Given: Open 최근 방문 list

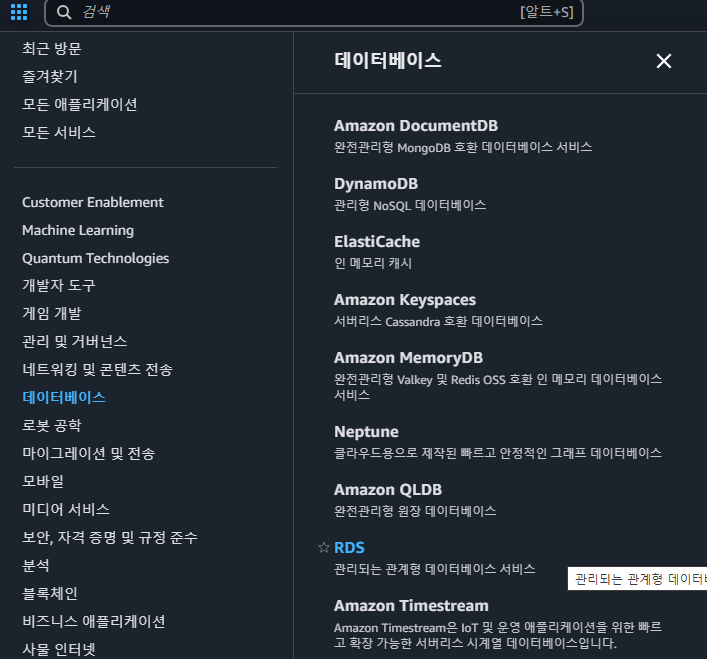Looking at the screenshot, I should coord(52,49).
